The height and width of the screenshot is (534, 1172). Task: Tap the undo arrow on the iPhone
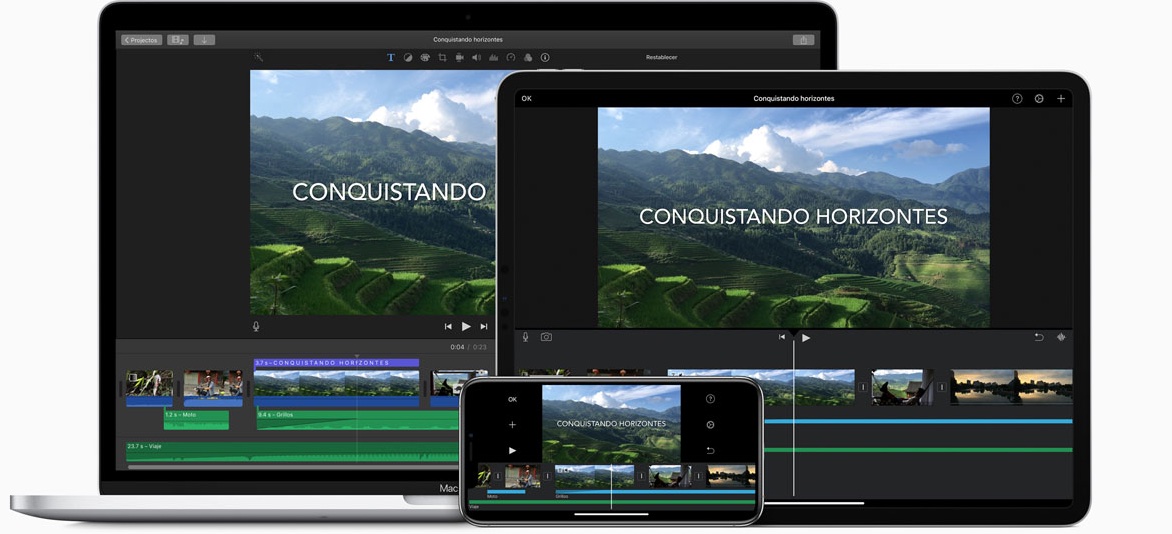click(x=710, y=450)
